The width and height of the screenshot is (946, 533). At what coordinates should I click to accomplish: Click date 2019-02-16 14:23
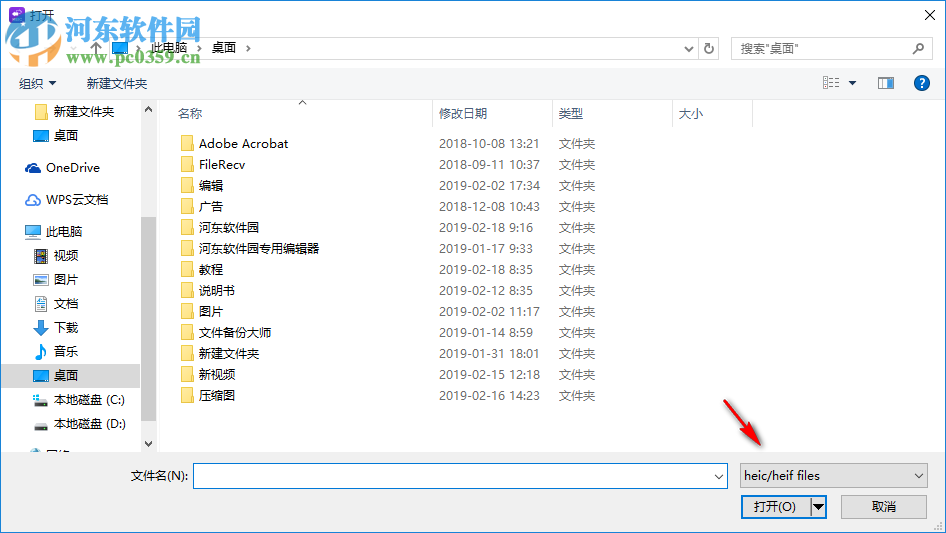click(489, 396)
